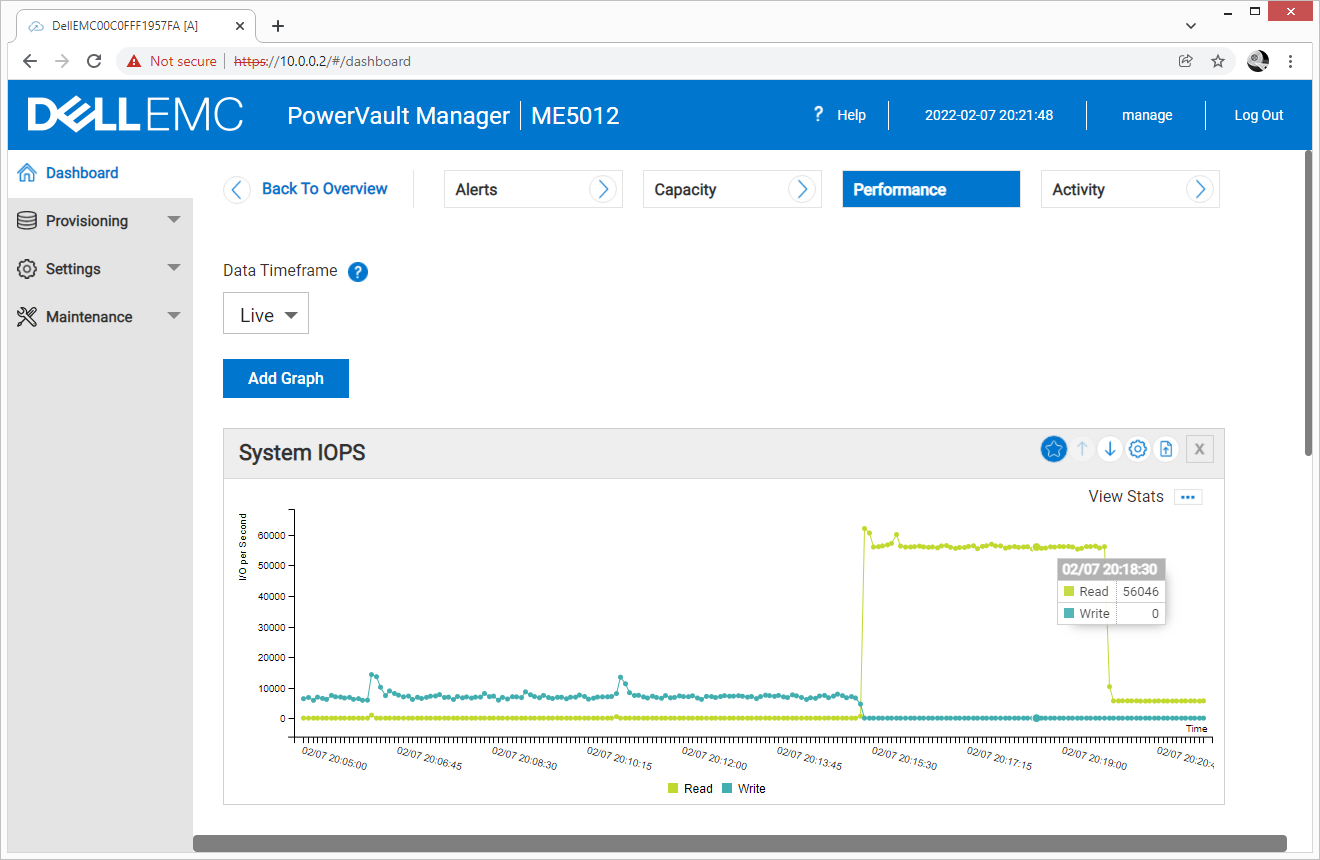Toggle the Write series in the legend

[743, 789]
